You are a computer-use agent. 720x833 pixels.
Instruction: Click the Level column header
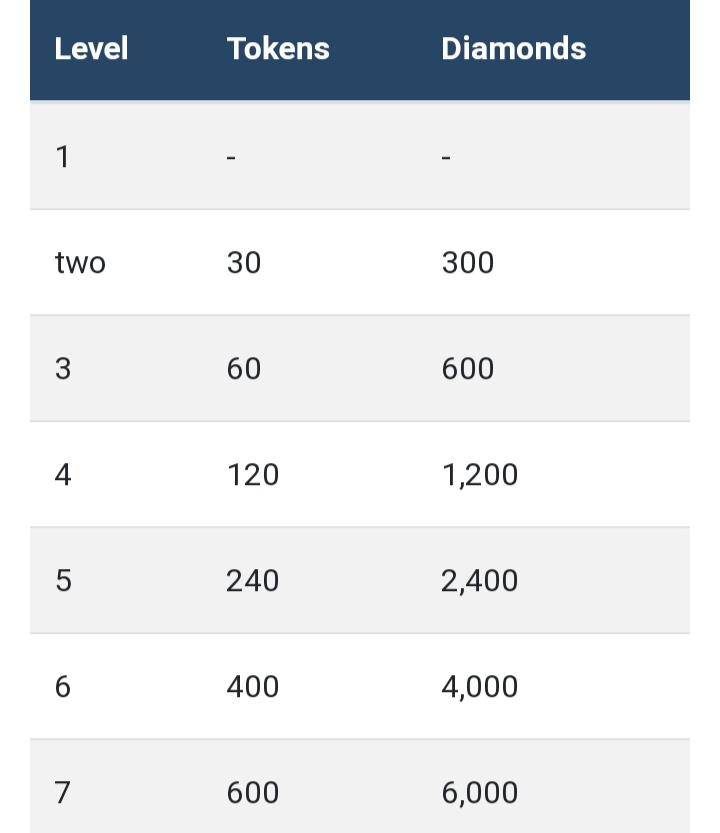tap(91, 49)
